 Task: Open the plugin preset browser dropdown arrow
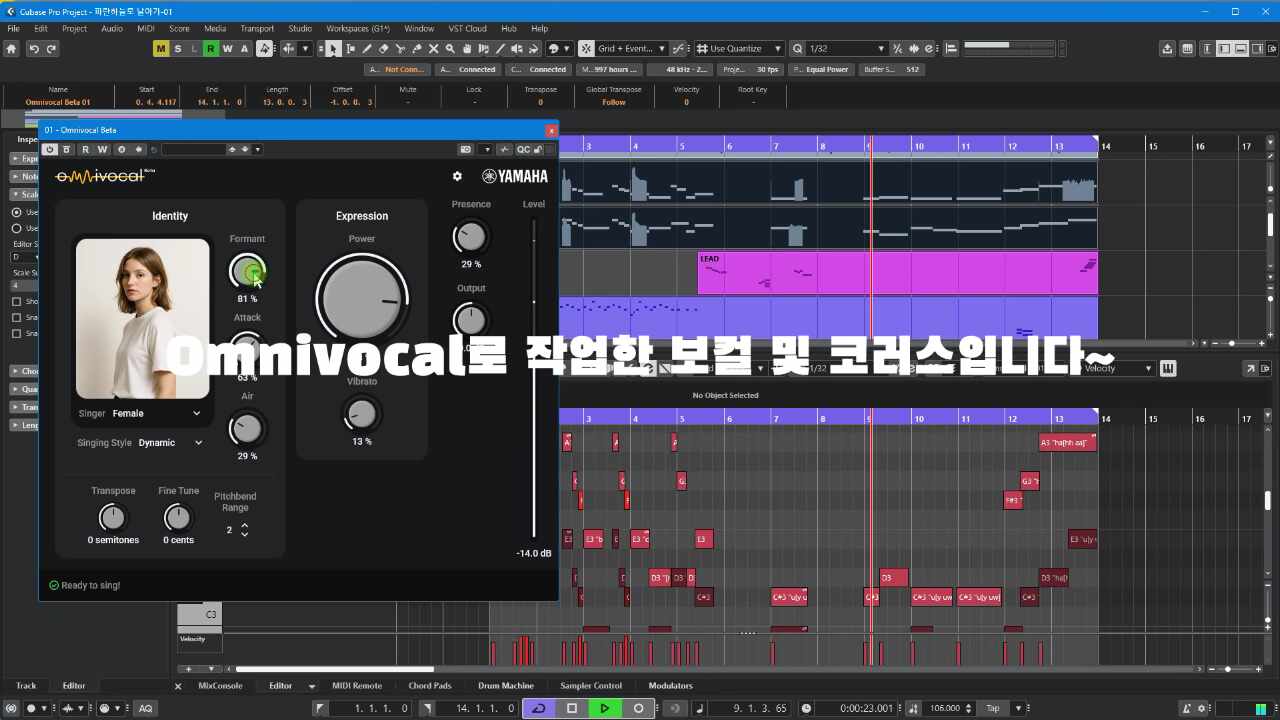click(258, 149)
